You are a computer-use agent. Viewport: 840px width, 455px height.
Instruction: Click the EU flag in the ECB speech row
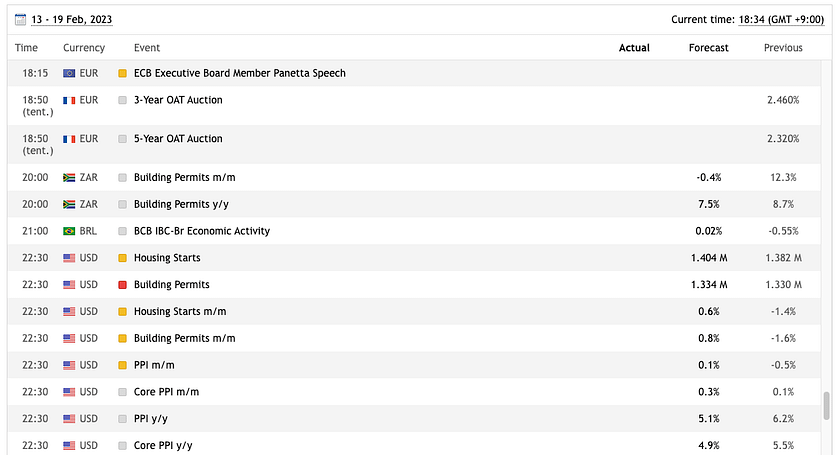pyautogui.click(x=69, y=73)
